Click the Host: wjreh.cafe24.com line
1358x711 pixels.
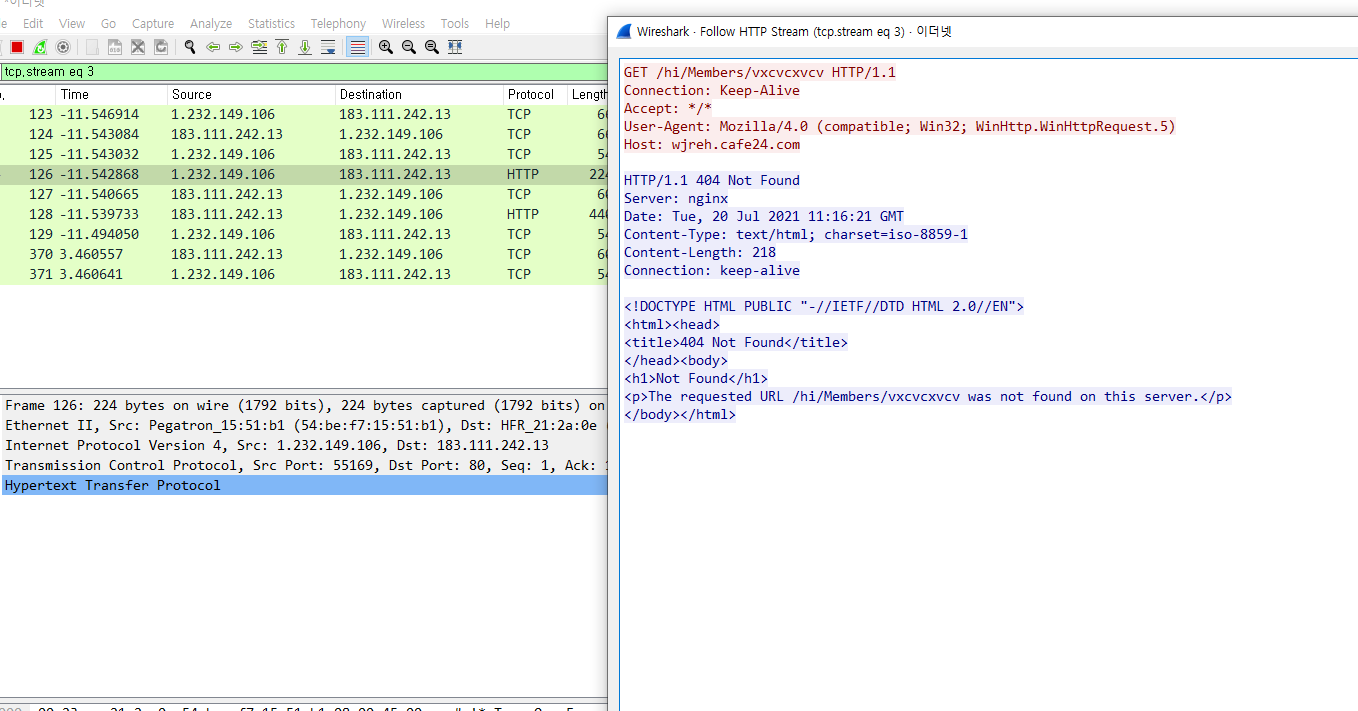pyautogui.click(x=712, y=144)
